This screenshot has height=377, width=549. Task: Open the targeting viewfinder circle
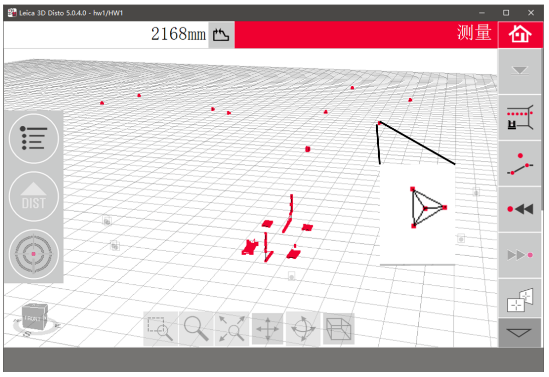[x=34, y=254]
